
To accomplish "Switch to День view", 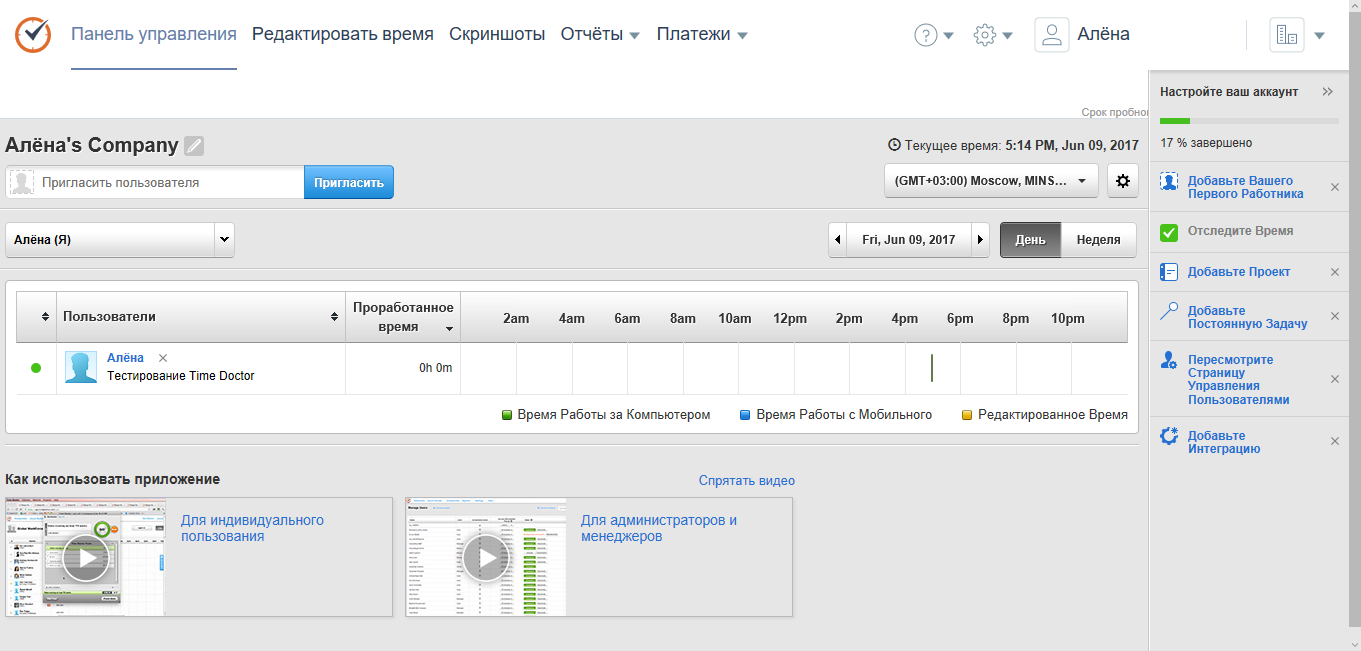I will (x=1030, y=240).
